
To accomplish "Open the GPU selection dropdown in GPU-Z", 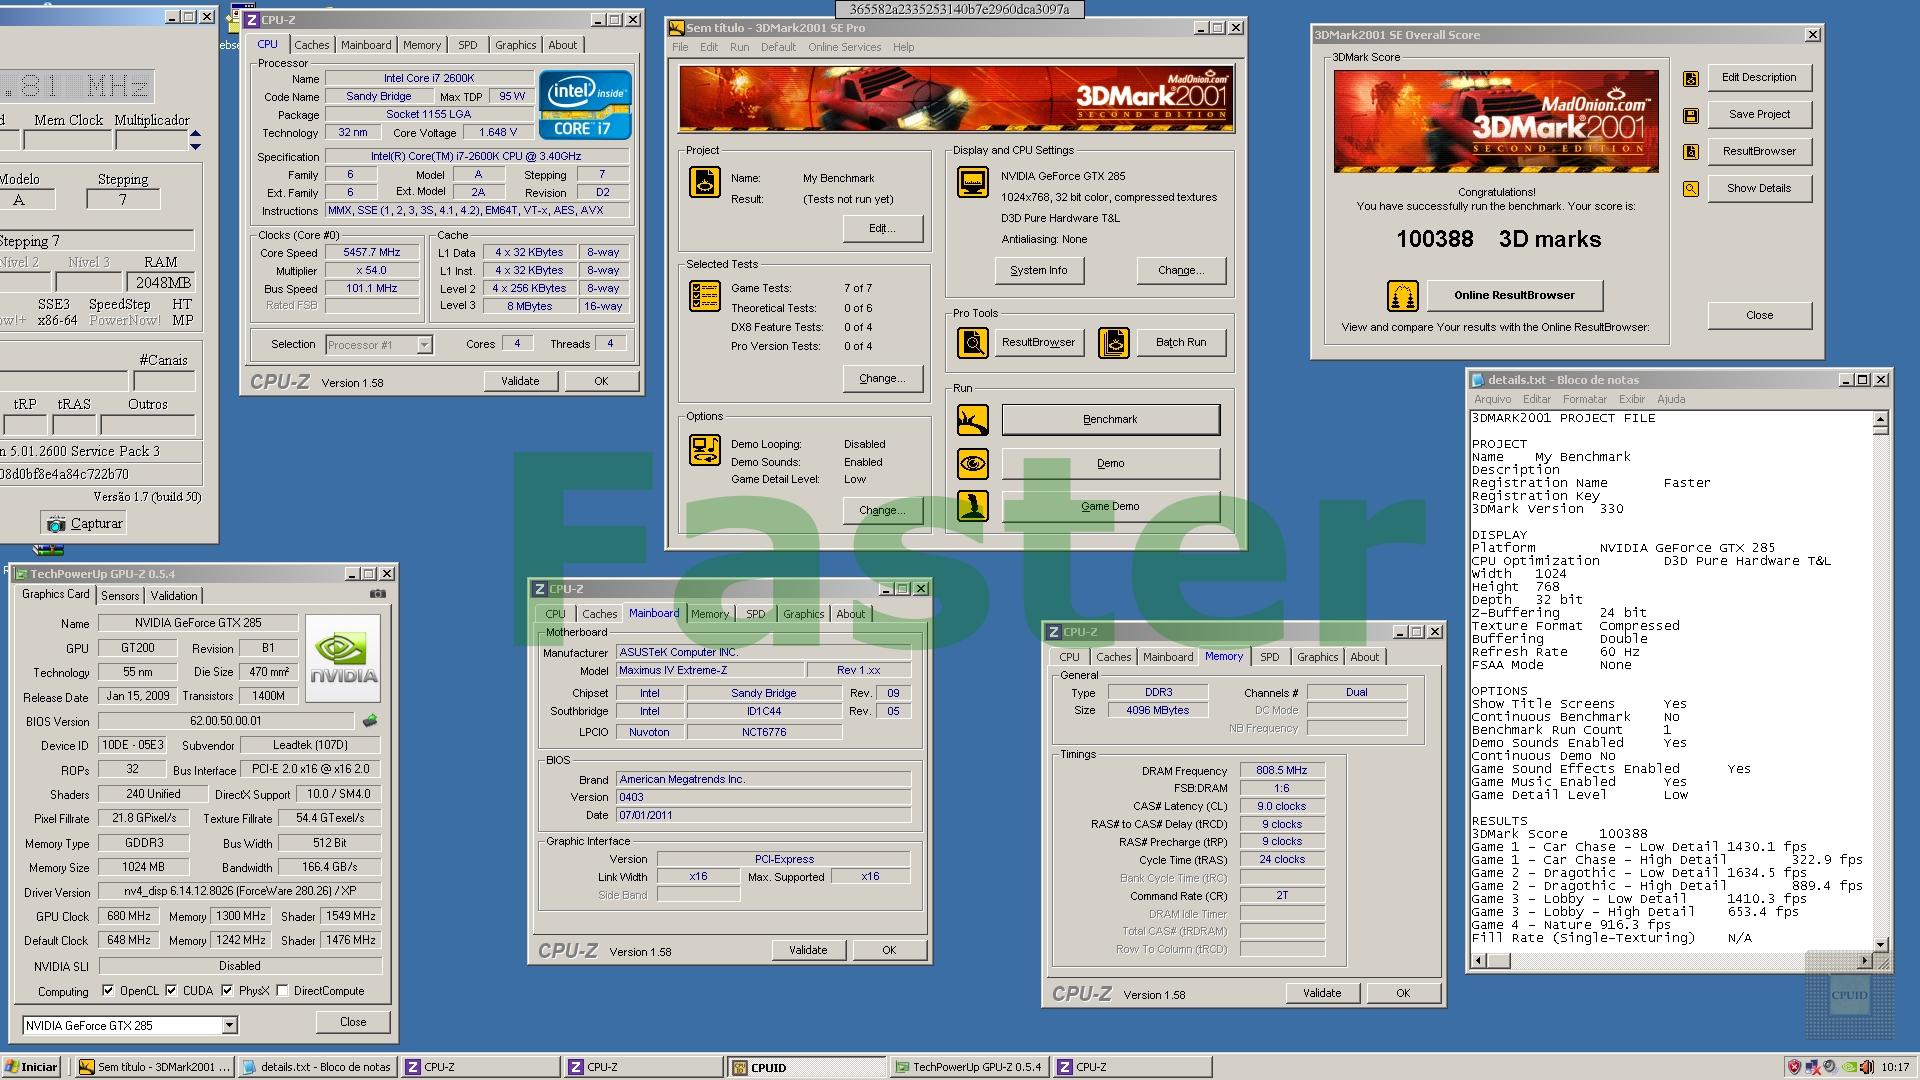I will (229, 1025).
